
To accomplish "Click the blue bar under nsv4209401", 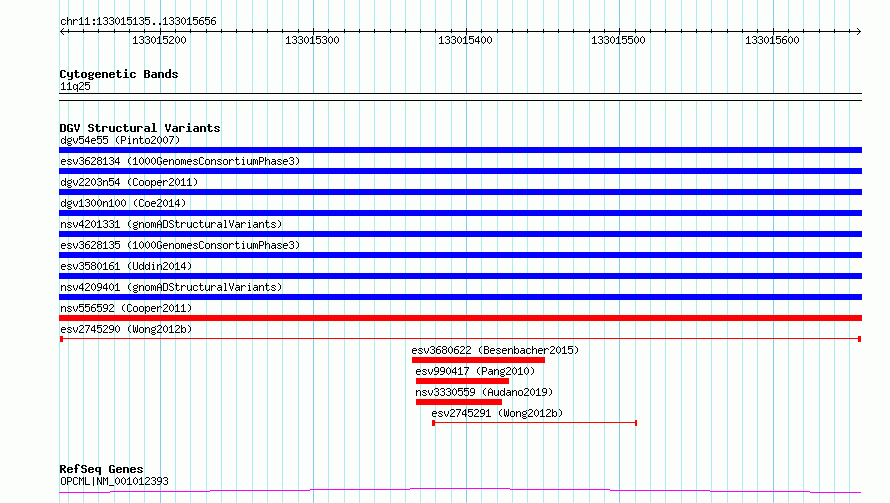I will [x=460, y=297].
